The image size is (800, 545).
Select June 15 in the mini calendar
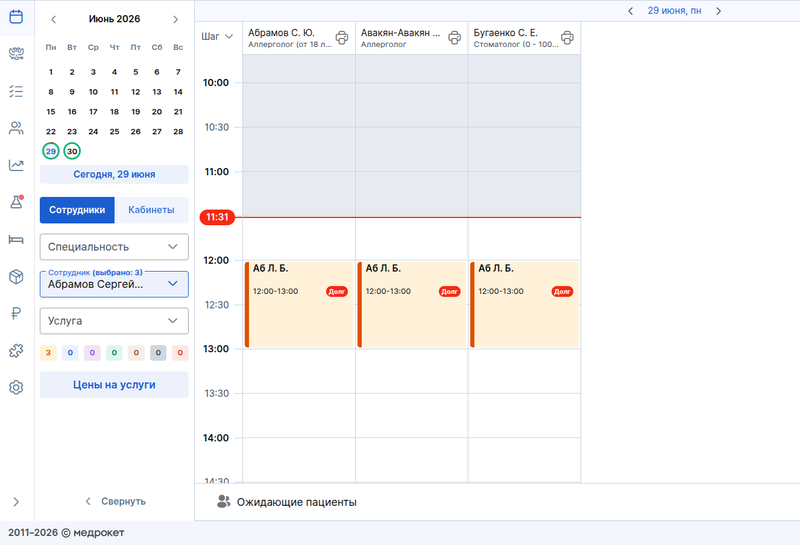click(51, 112)
